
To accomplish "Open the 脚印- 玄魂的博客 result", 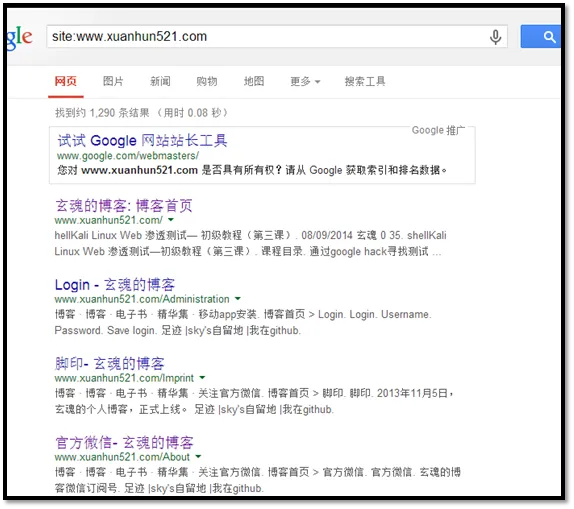I will pyautogui.click(x=109, y=363).
